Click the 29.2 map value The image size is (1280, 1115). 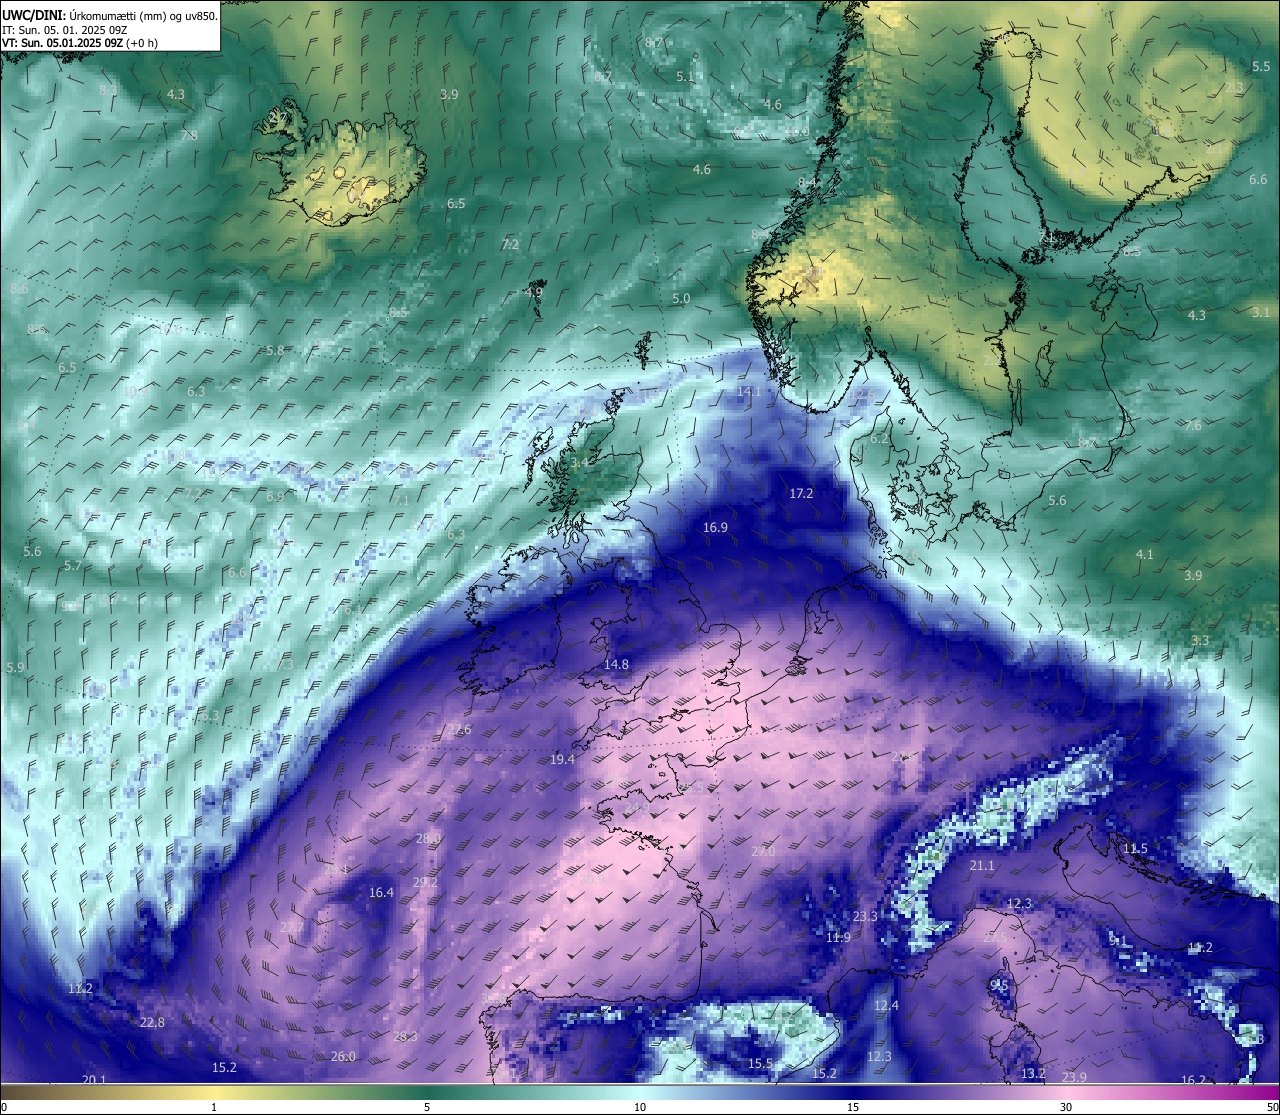point(425,881)
